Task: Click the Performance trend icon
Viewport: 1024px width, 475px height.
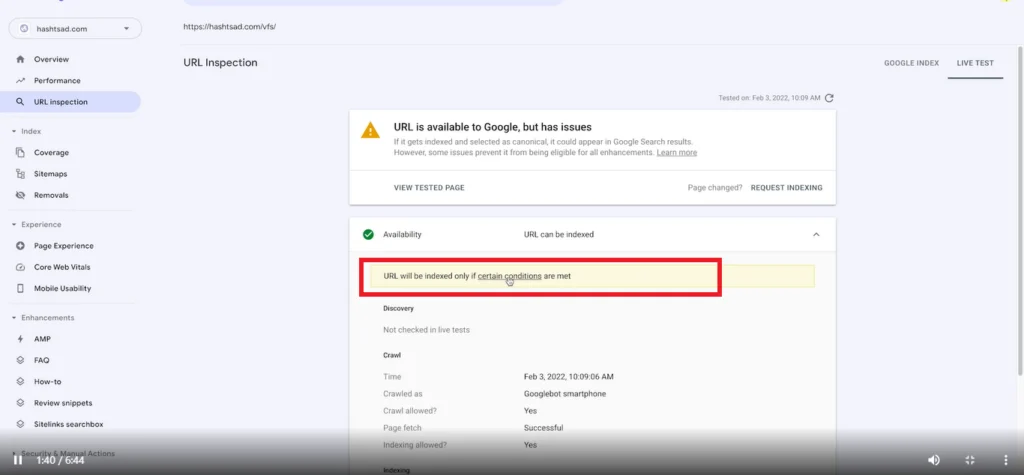Action: [20, 81]
